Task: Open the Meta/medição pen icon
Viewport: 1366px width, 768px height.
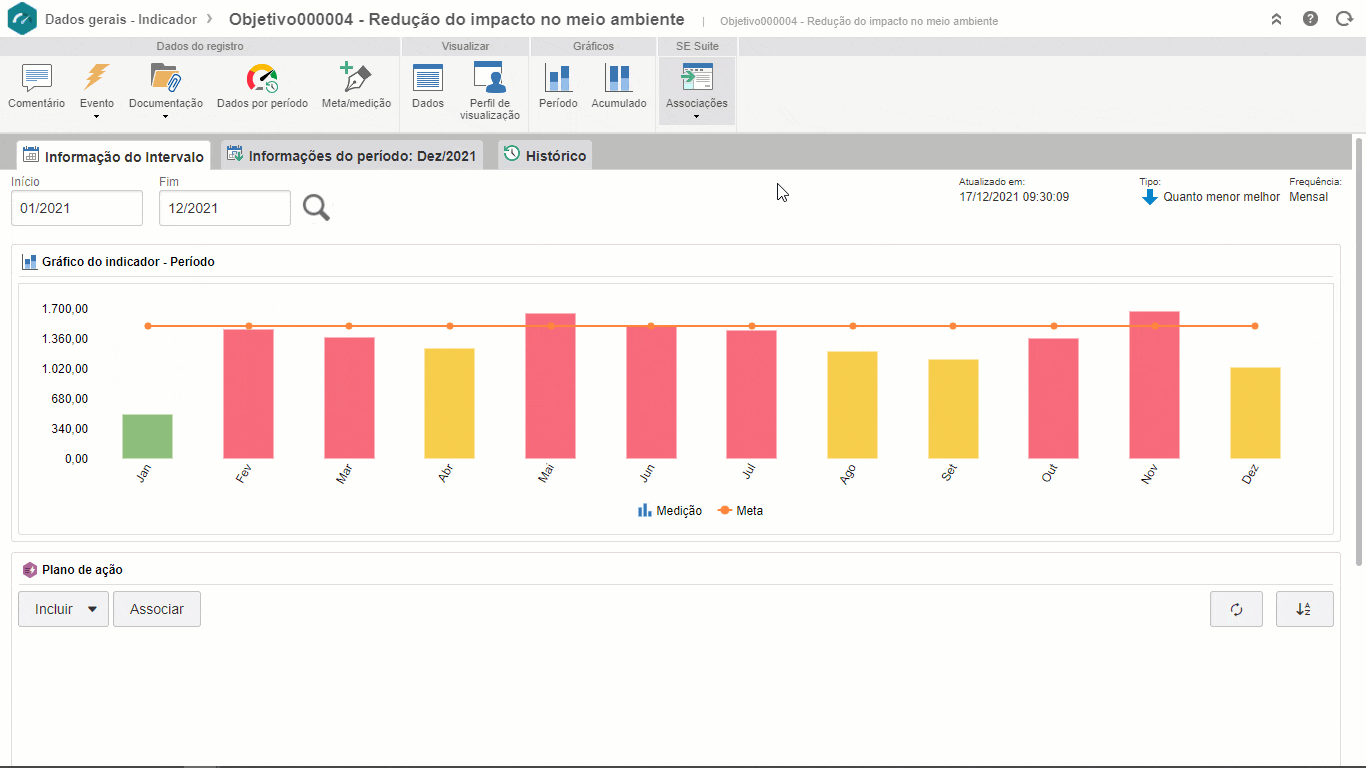Action: tap(356, 77)
